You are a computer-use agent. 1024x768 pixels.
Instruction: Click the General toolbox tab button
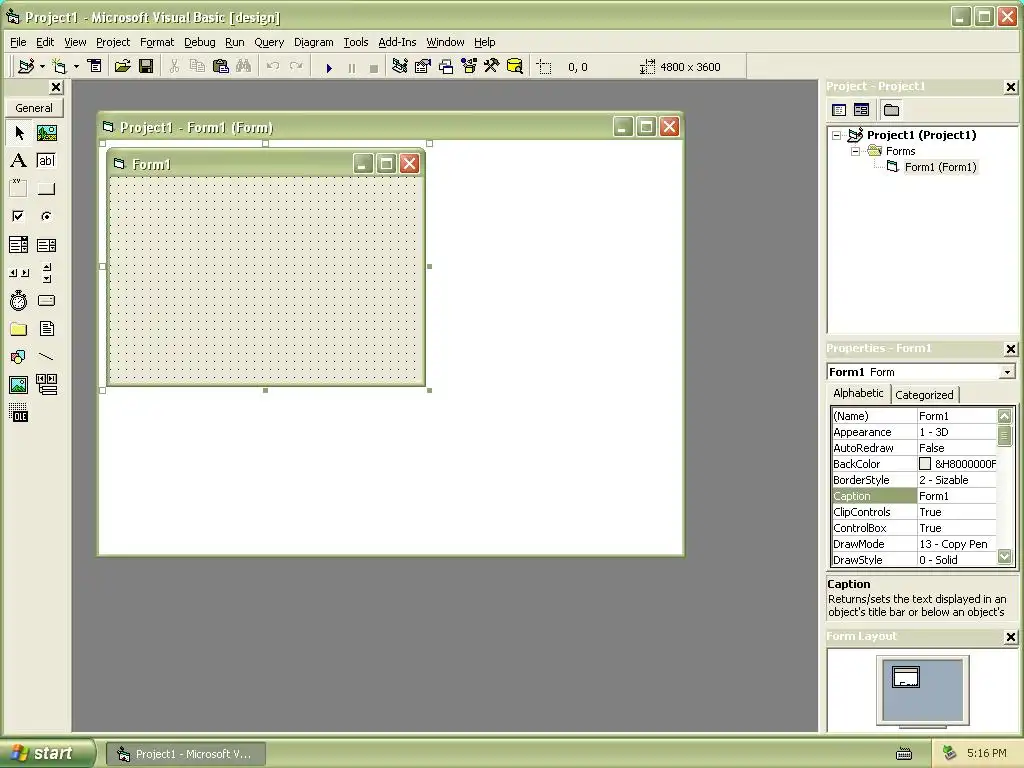pos(34,108)
